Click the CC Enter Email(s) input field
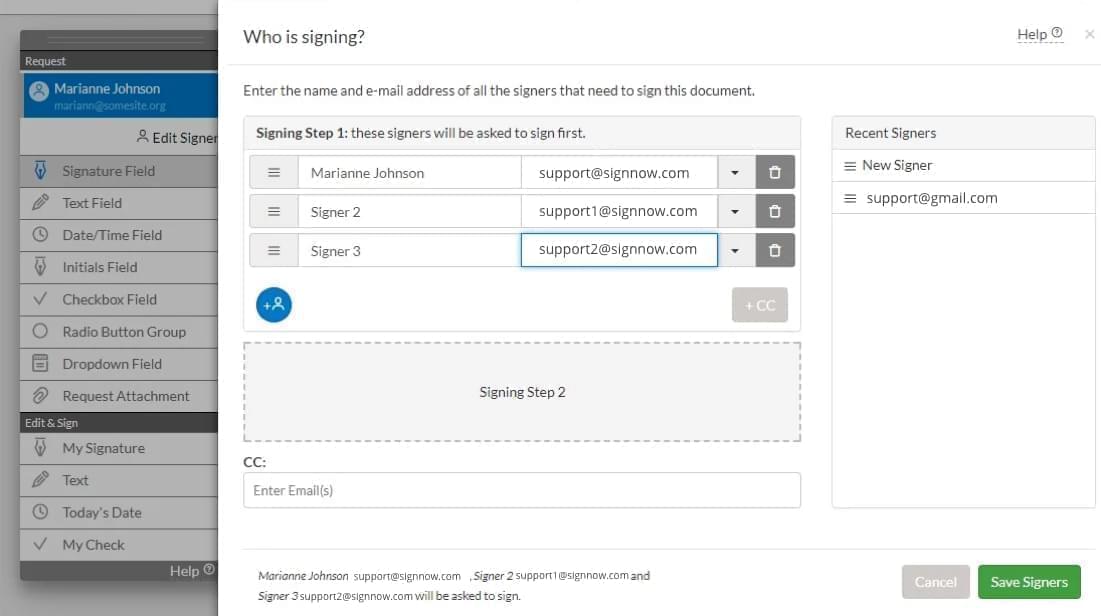Screen dimensions: 1101x616 (522, 490)
